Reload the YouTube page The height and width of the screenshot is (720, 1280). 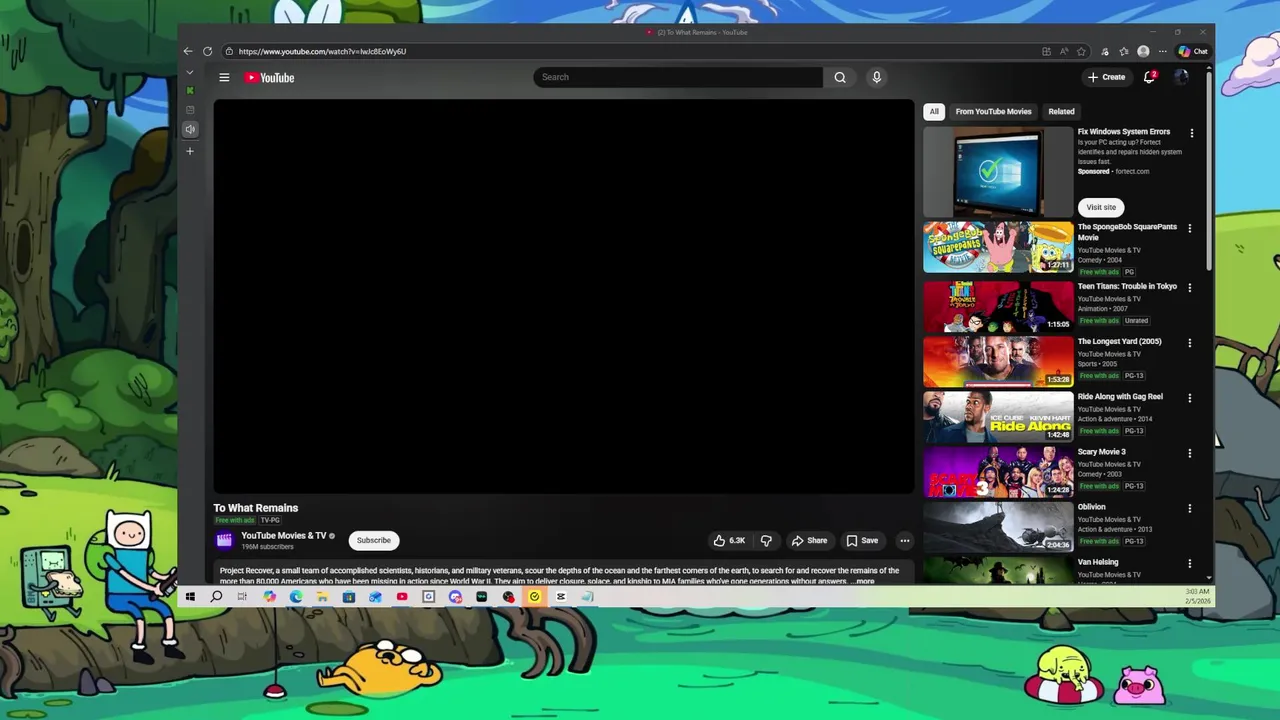(207, 51)
